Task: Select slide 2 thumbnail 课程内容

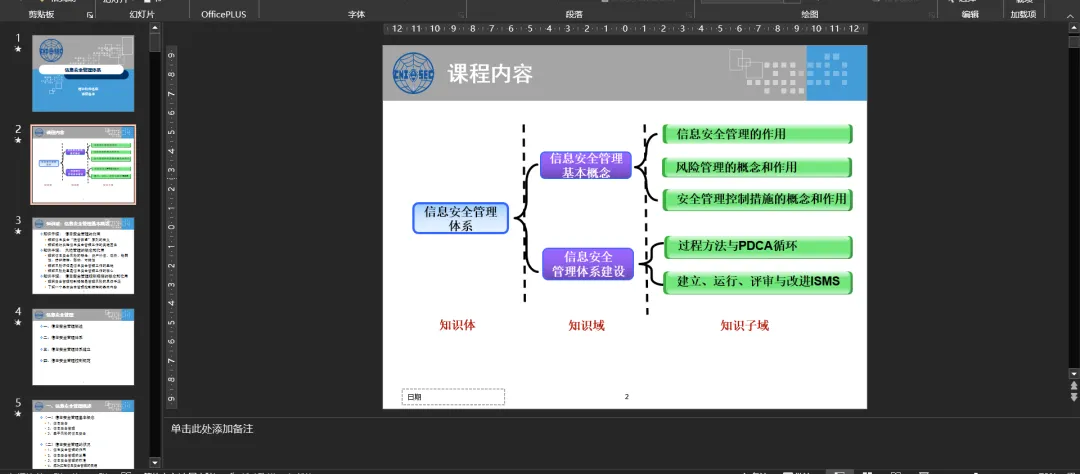Action: coord(83,165)
